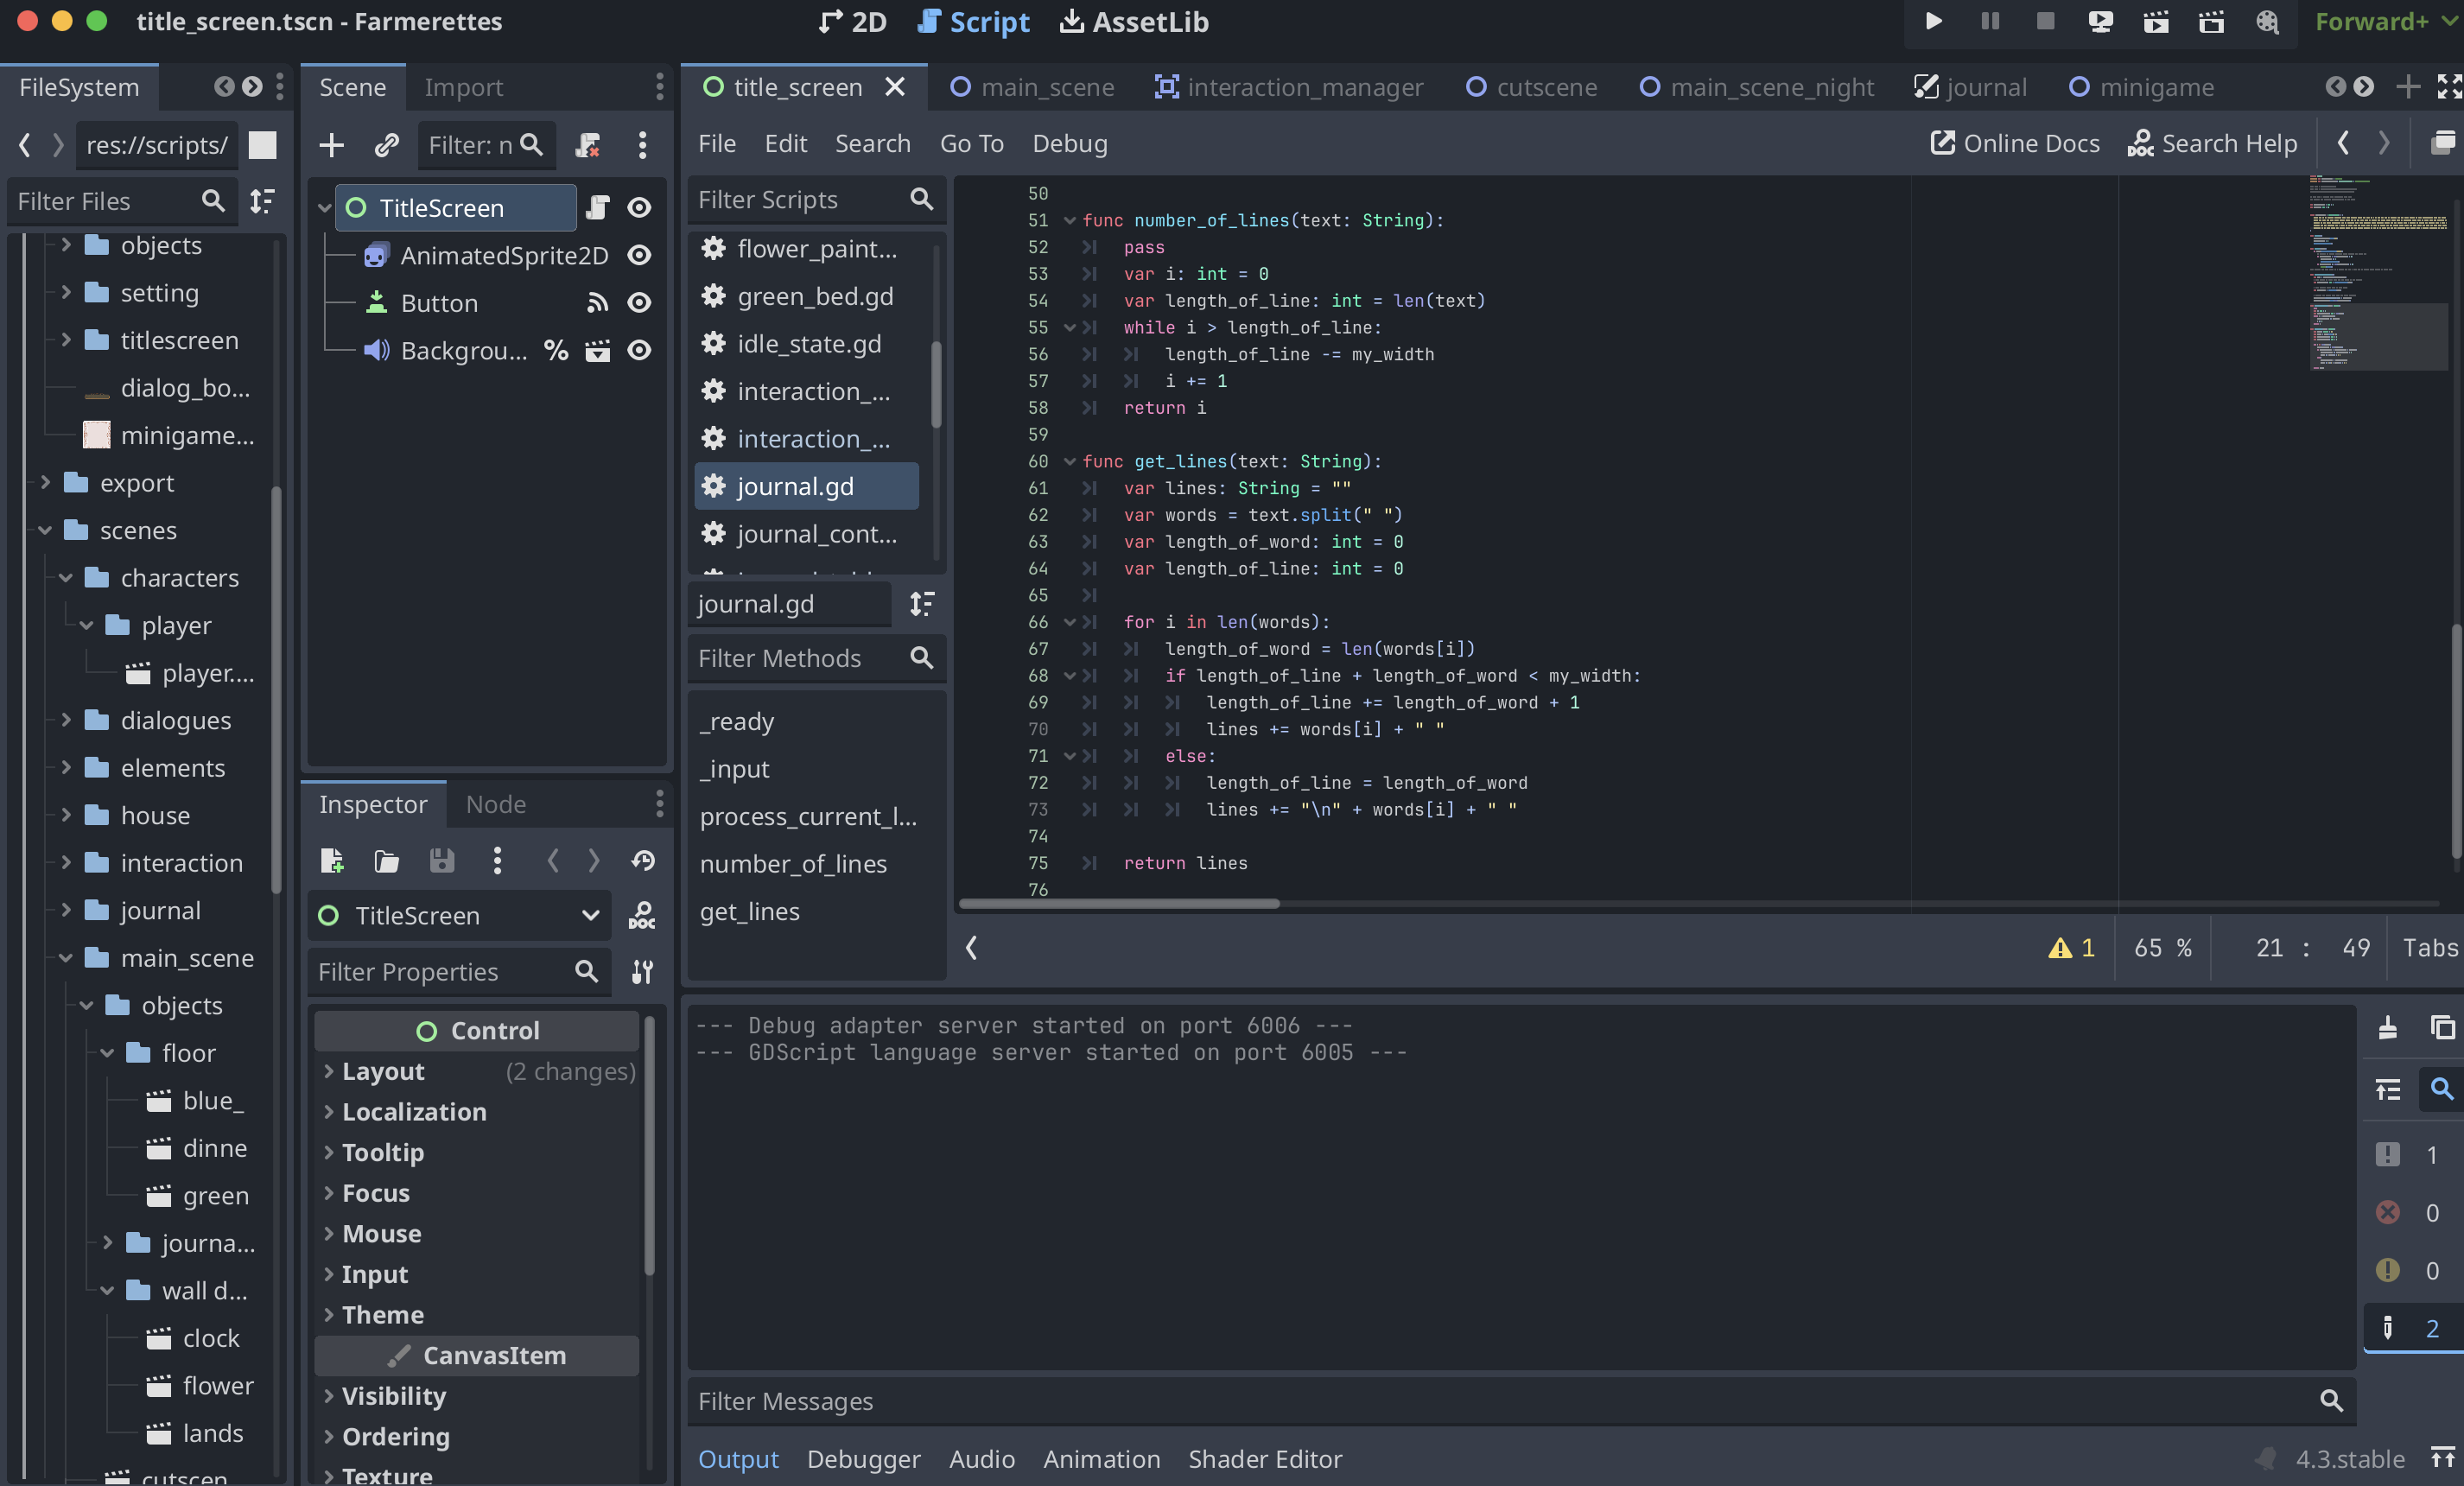Open Inspector history icon

click(x=643, y=860)
